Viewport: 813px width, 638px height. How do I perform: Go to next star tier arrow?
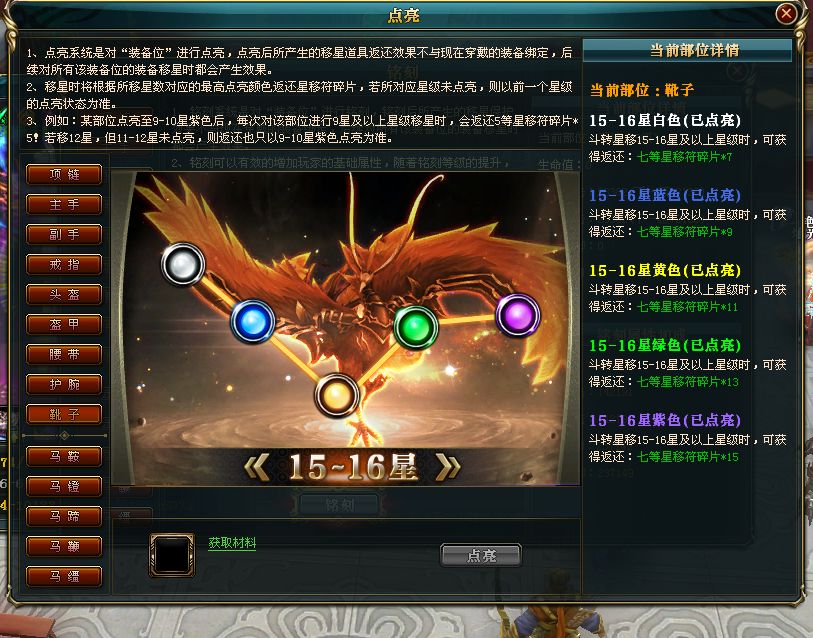(448, 467)
